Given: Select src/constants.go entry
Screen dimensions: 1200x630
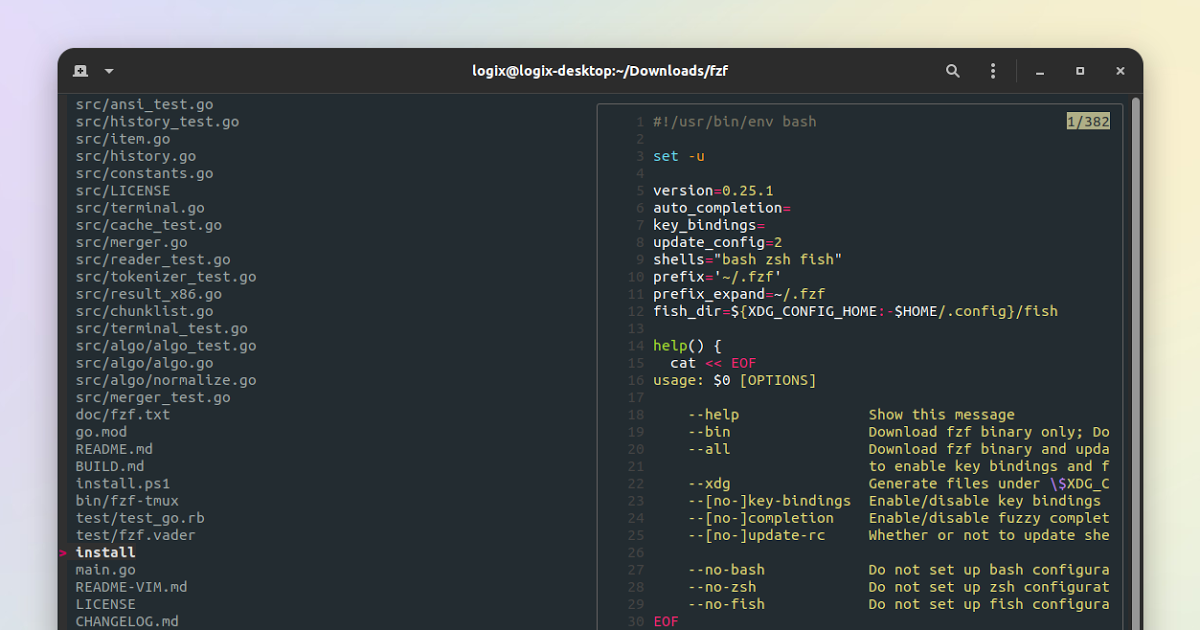Looking at the screenshot, I should pyautogui.click(x=144, y=173).
